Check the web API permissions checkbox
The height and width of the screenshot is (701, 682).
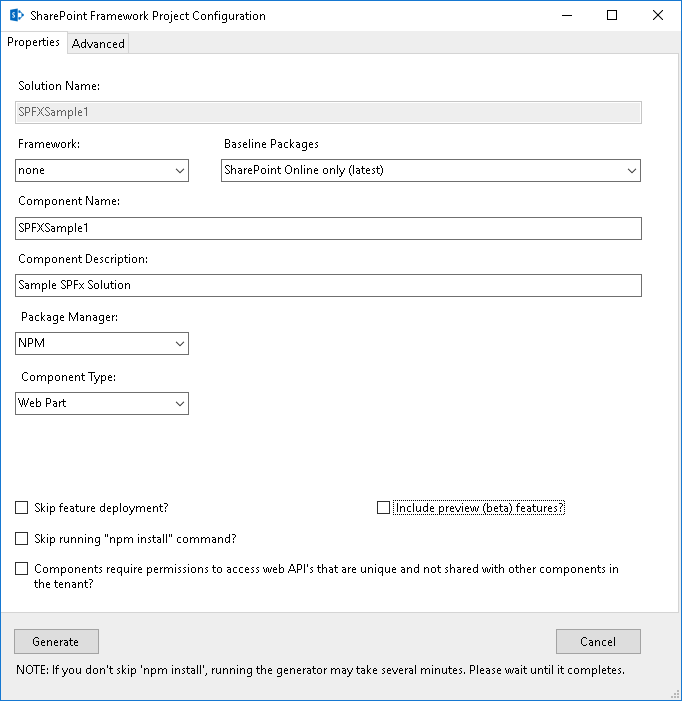click(x=22, y=569)
